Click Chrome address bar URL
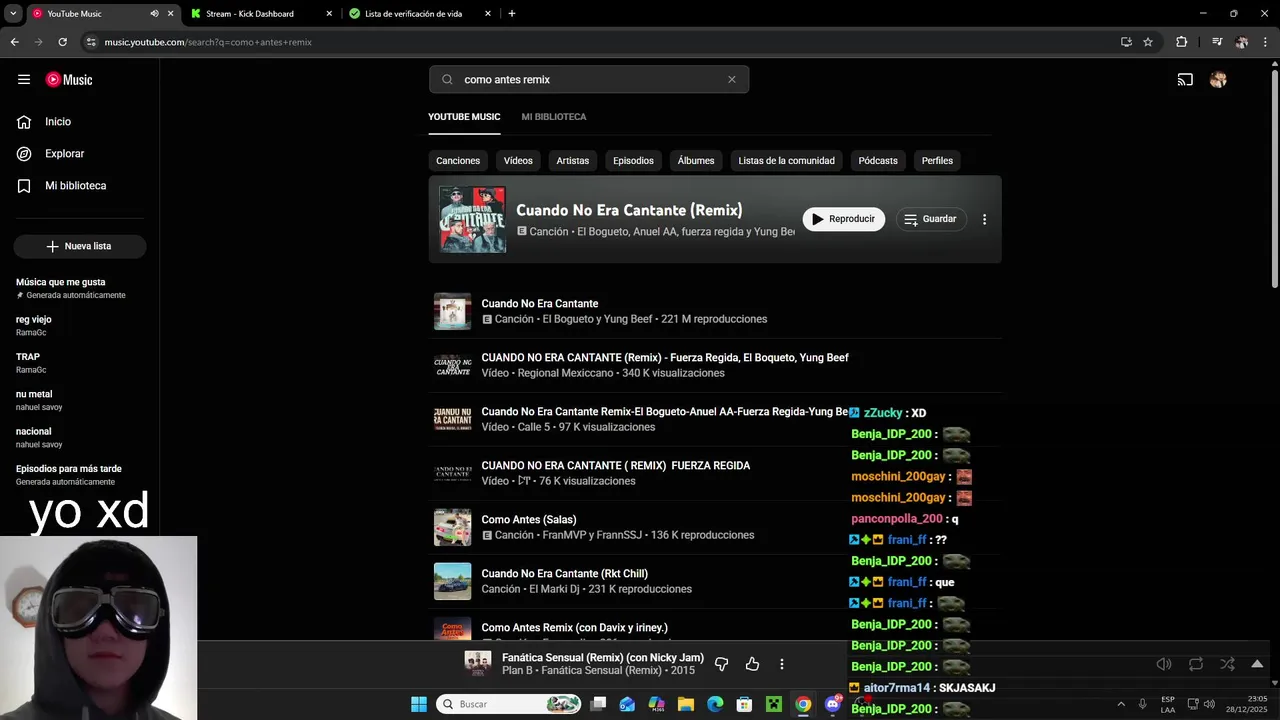Image resolution: width=1280 pixels, height=720 pixels. pos(208,42)
